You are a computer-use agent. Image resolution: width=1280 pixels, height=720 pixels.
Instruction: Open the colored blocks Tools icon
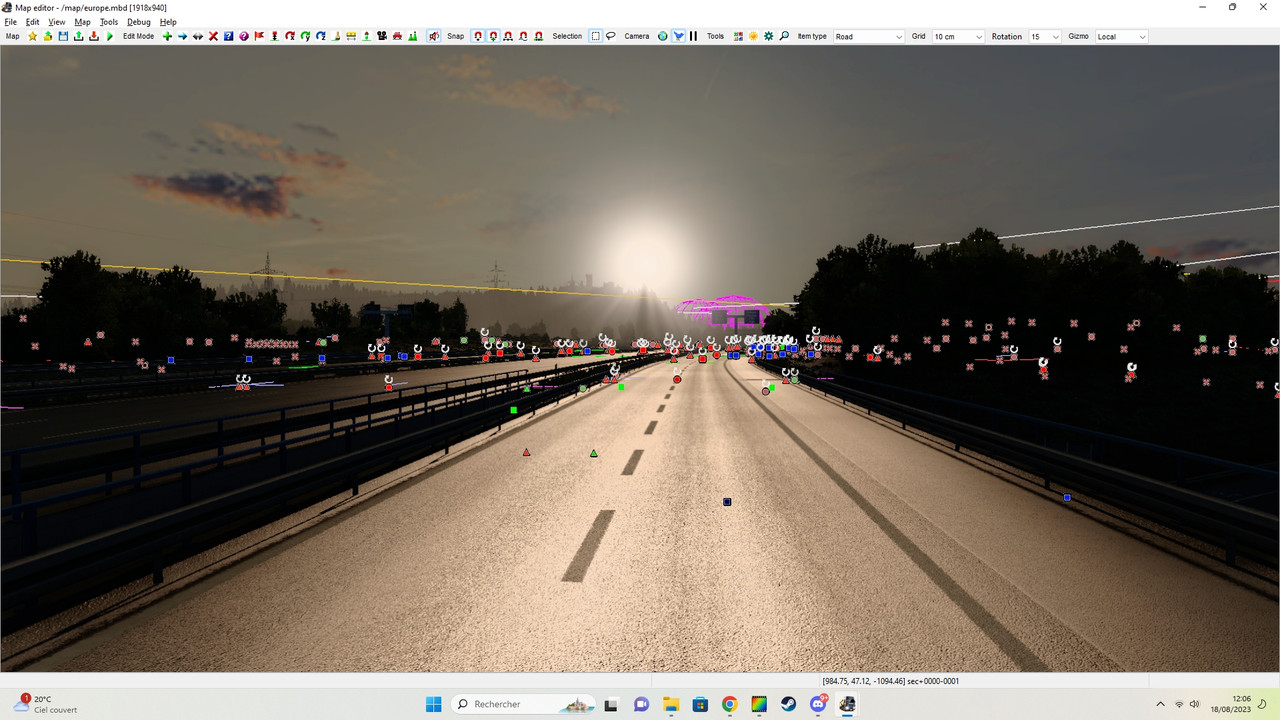pos(738,36)
